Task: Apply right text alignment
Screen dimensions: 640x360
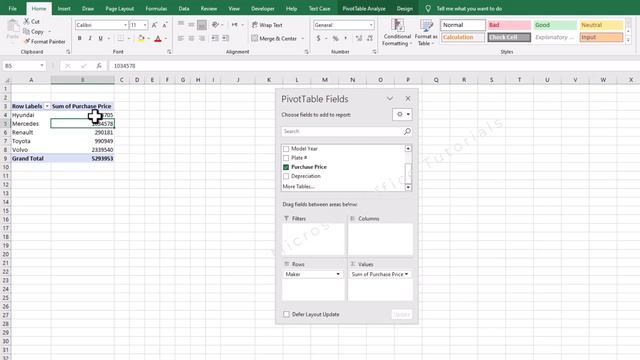Action: pos(202,38)
